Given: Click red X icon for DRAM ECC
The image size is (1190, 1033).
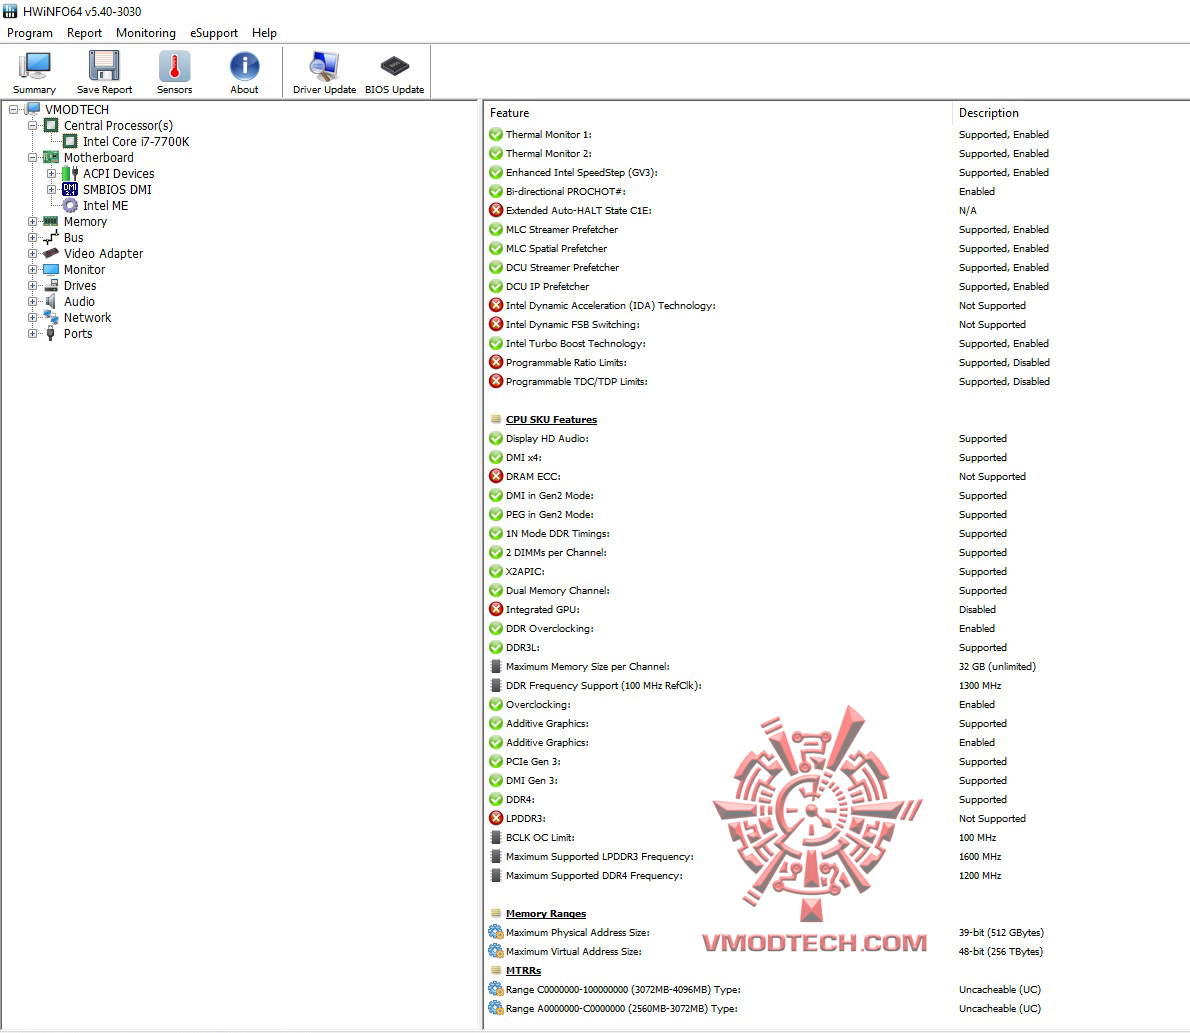Looking at the screenshot, I should (496, 476).
